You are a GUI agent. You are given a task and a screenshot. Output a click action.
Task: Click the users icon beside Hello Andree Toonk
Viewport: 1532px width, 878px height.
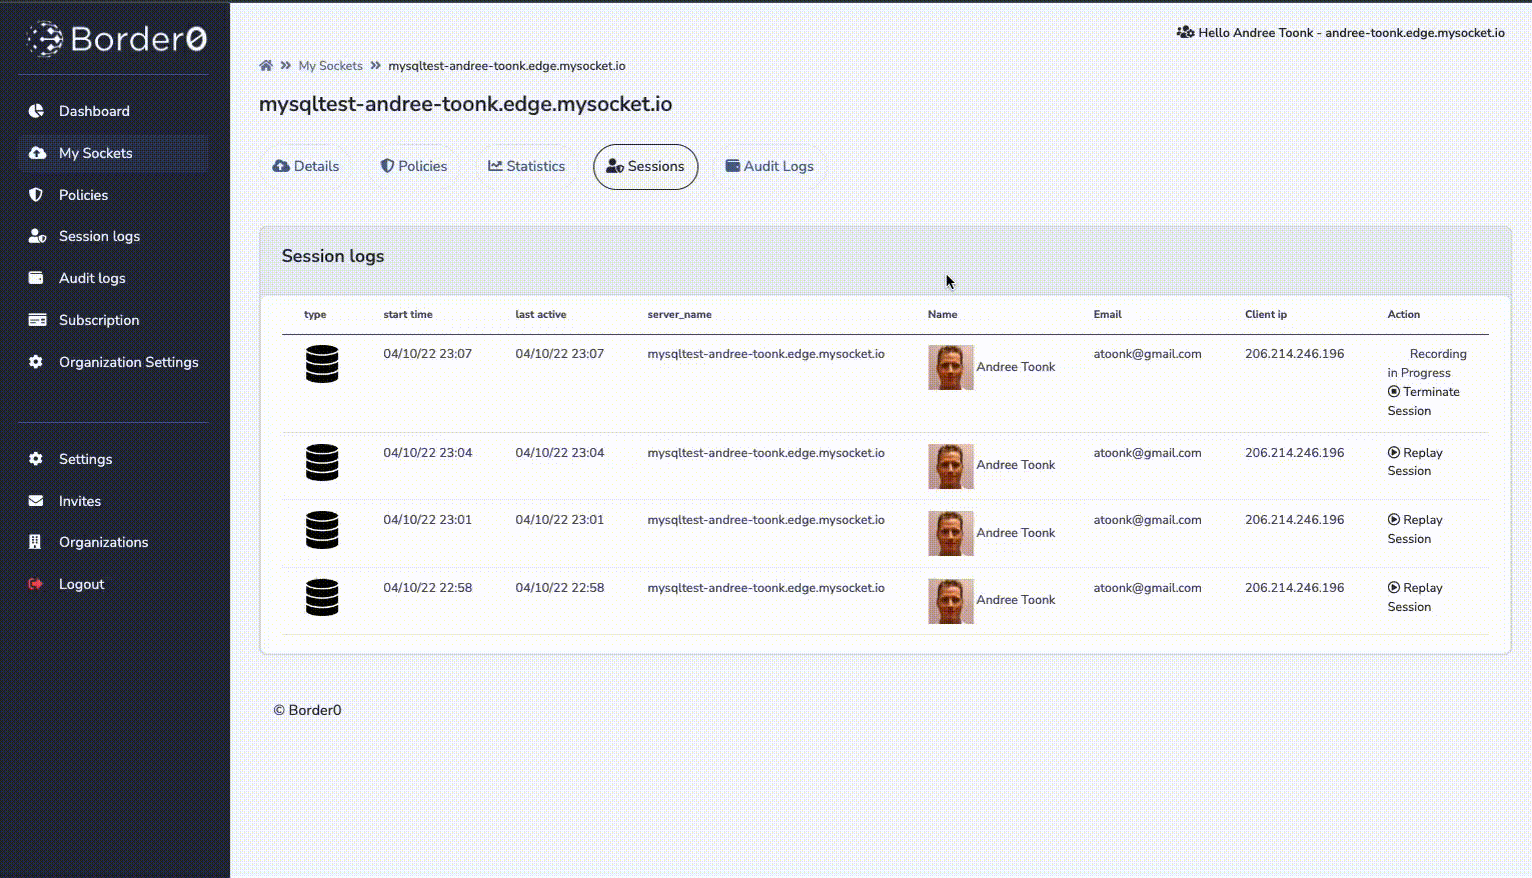(x=1185, y=32)
